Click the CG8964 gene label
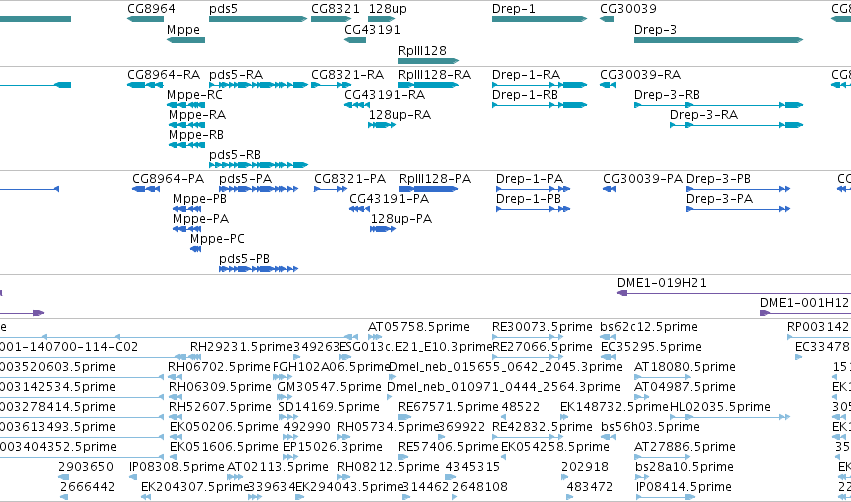The width and height of the screenshot is (851, 502). [151, 9]
